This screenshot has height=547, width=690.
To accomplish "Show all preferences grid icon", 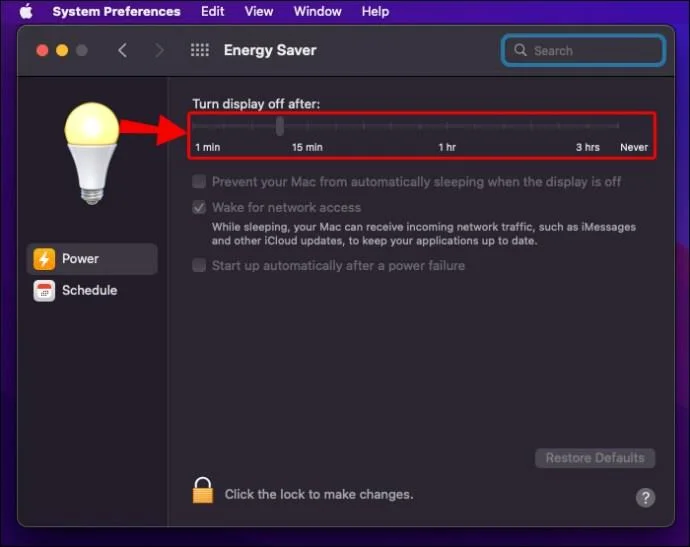I will pyautogui.click(x=200, y=50).
